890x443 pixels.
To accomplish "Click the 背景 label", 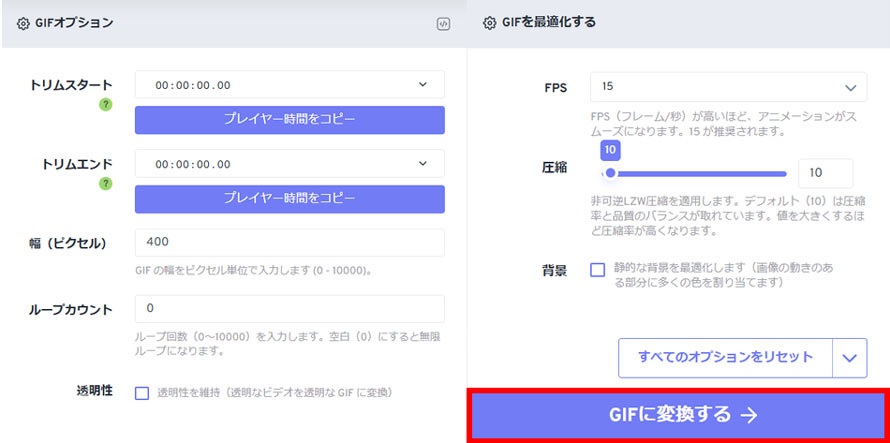I will click(x=555, y=270).
